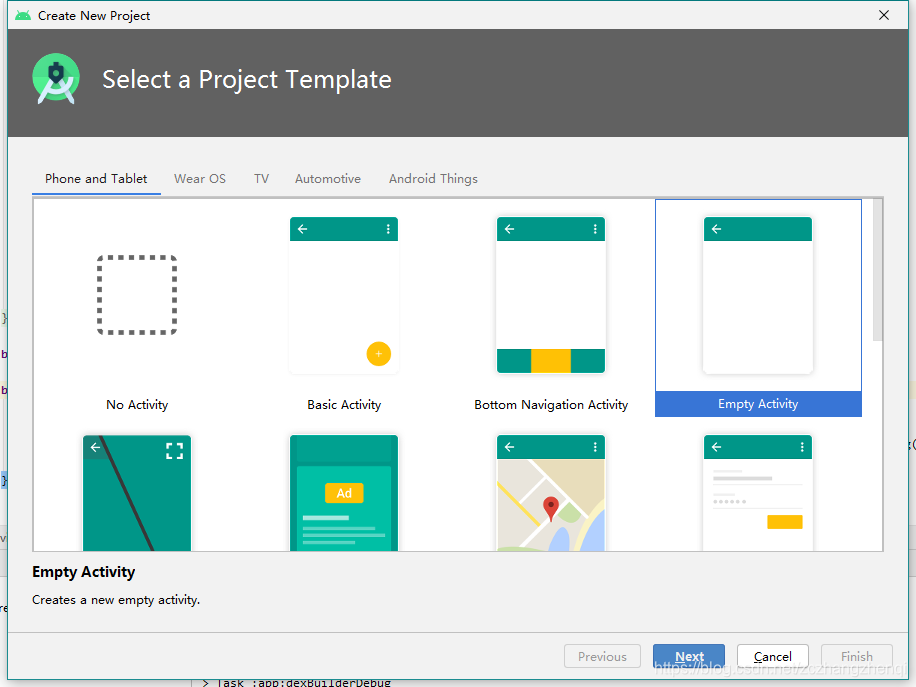Open the Wear OS tab
Image resolution: width=916 pixels, height=687 pixels.
200,179
